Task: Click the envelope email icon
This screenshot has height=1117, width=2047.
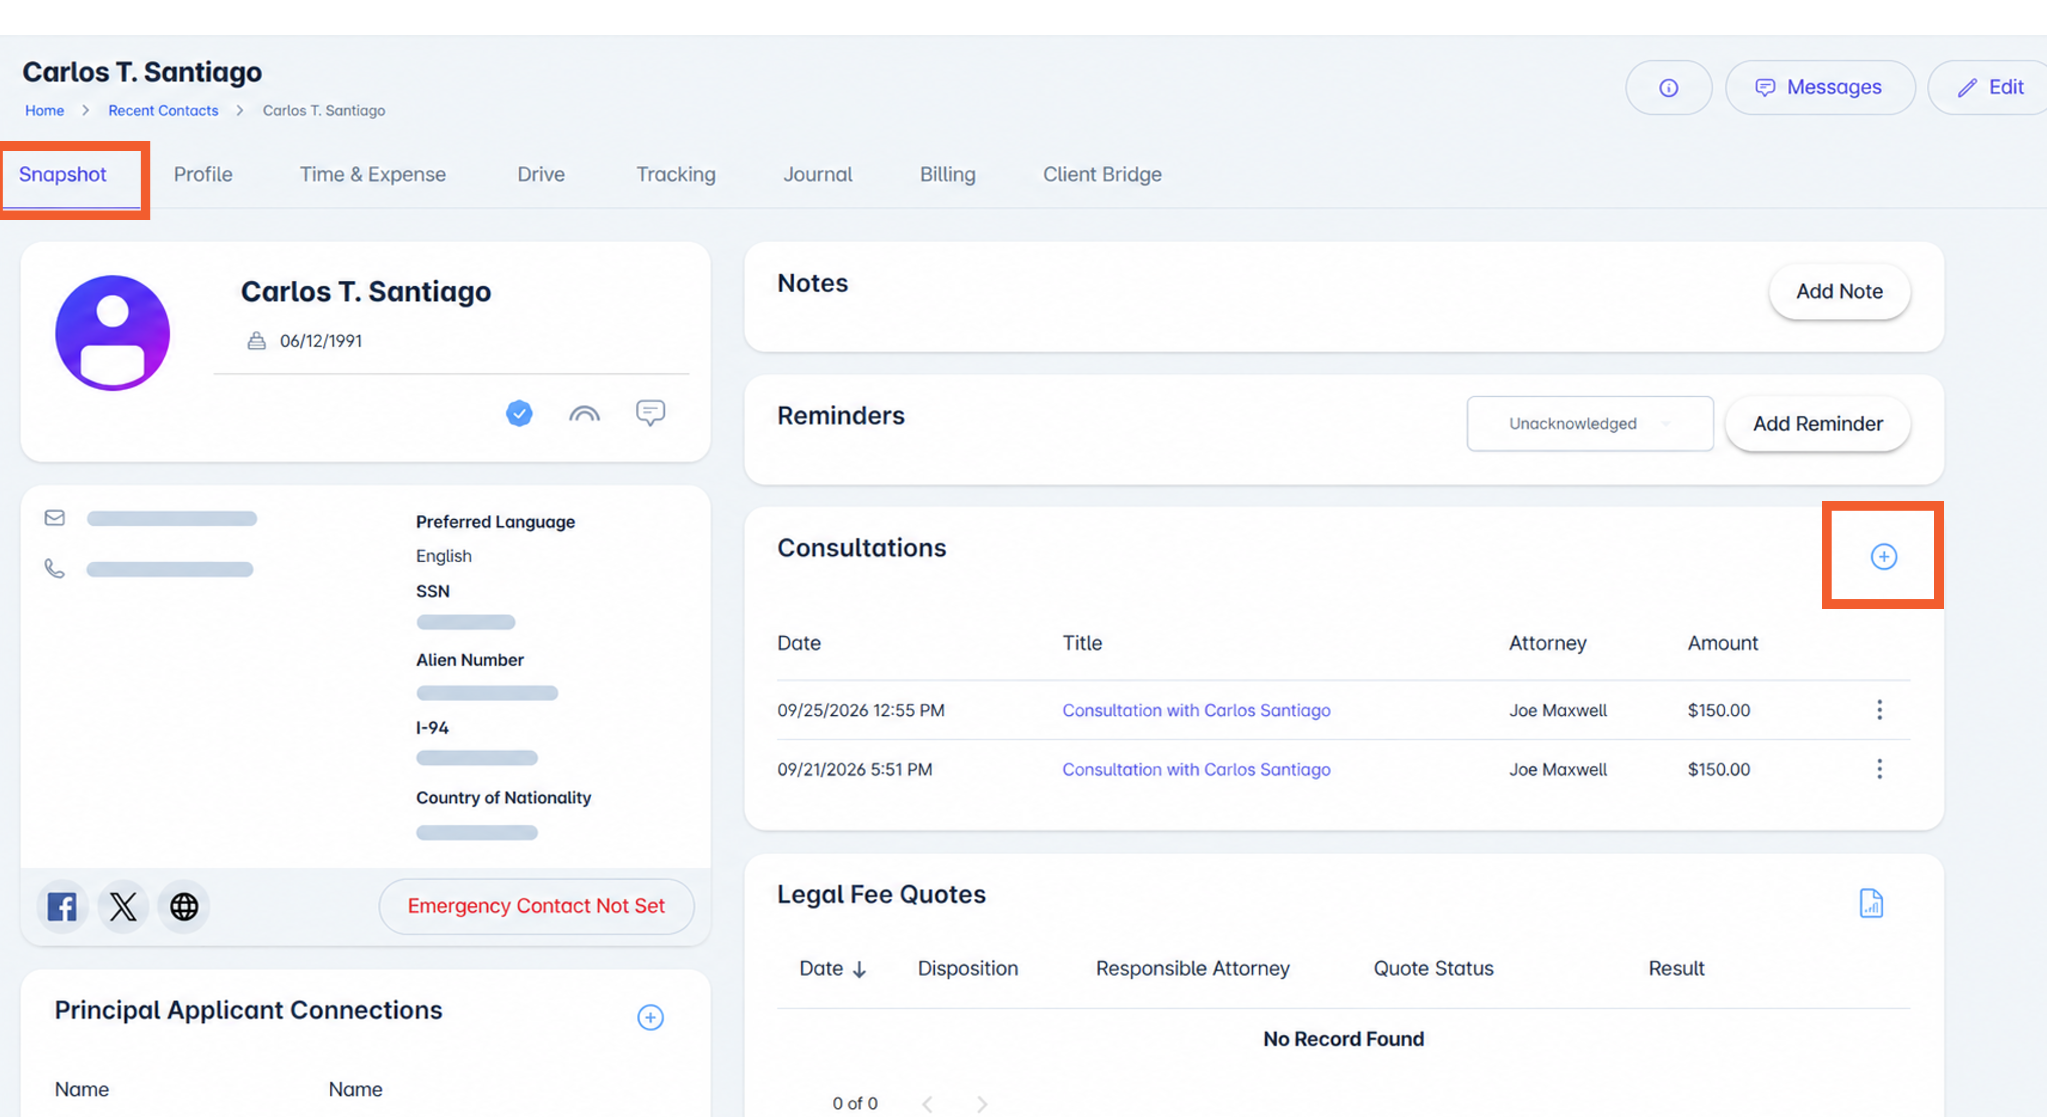Action: point(55,518)
